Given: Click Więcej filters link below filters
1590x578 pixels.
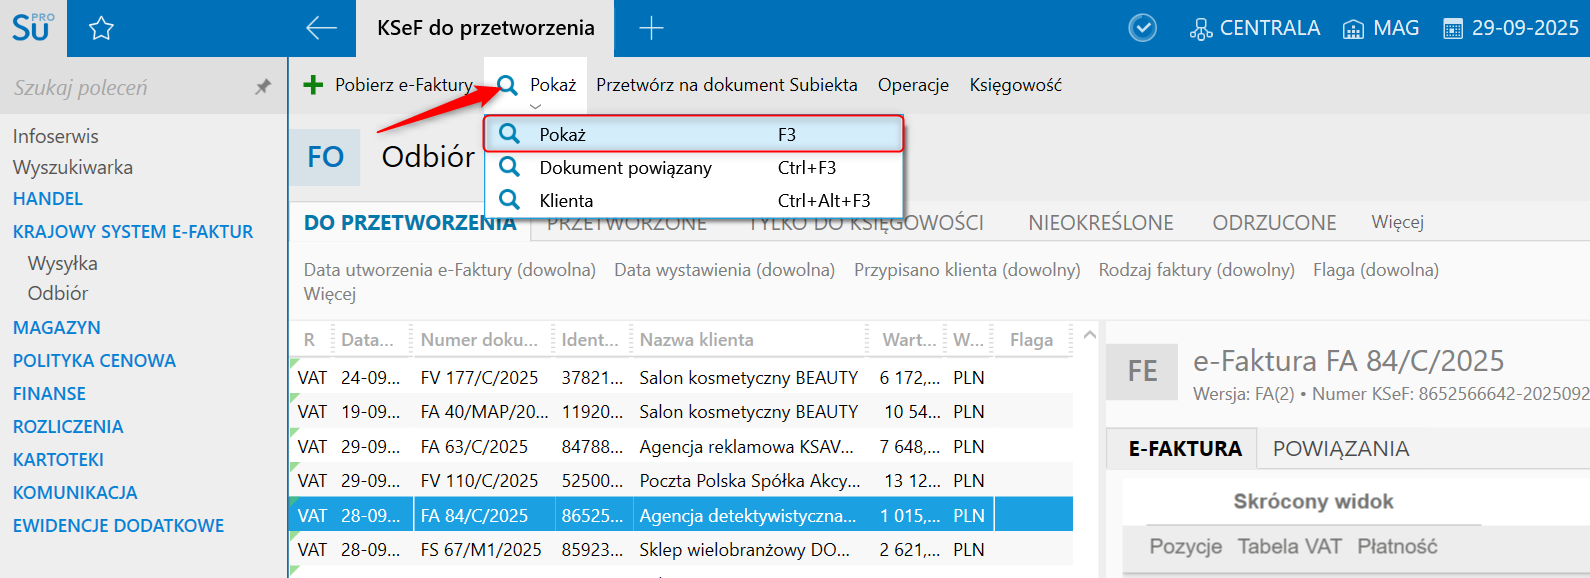Looking at the screenshot, I should (330, 294).
